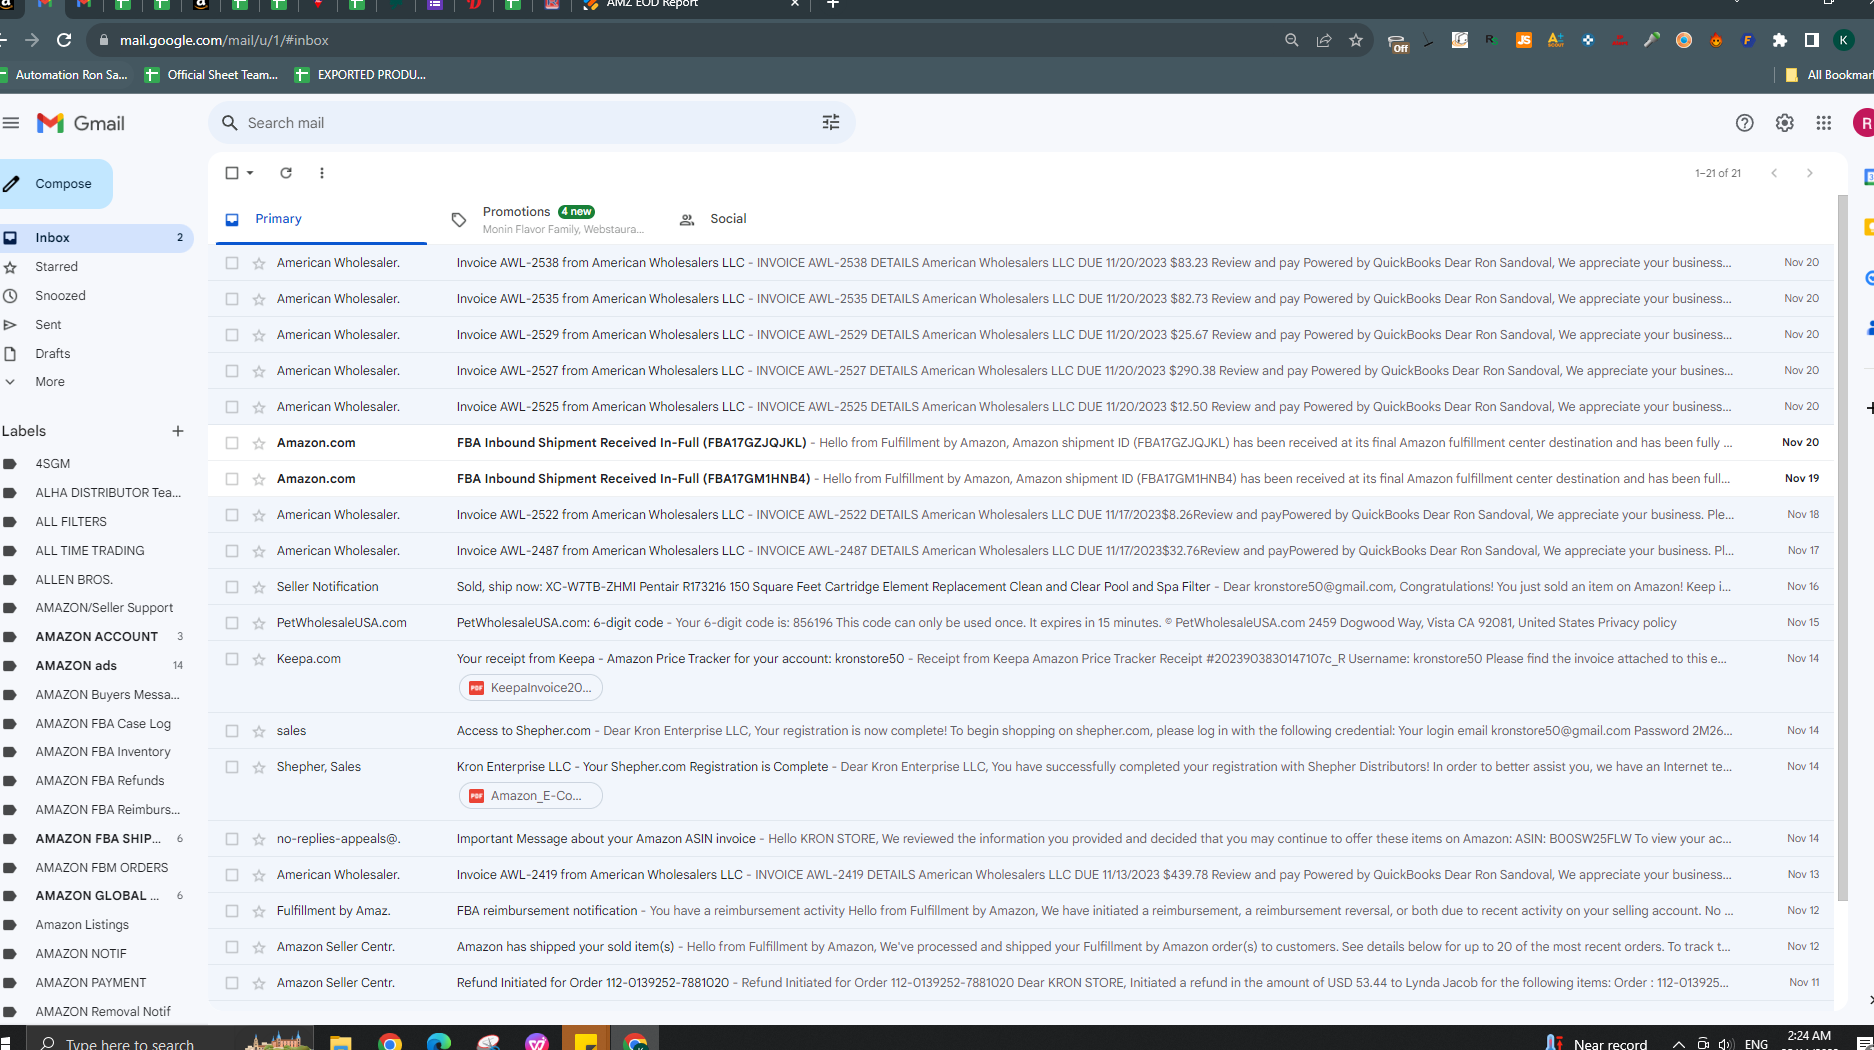Tick checkbox for FBA17GM1HNB4 shipment email
Image resolution: width=1874 pixels, height=1050 pixels.
coord(232,479)
